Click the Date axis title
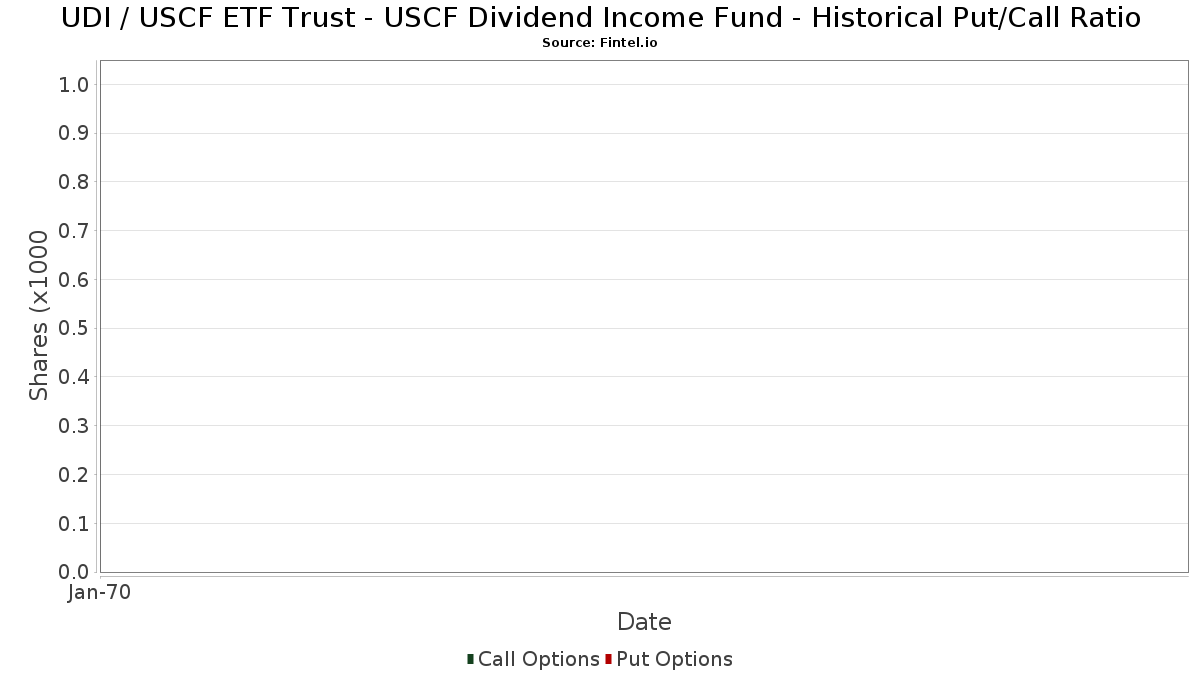 [x=644, y=622]
